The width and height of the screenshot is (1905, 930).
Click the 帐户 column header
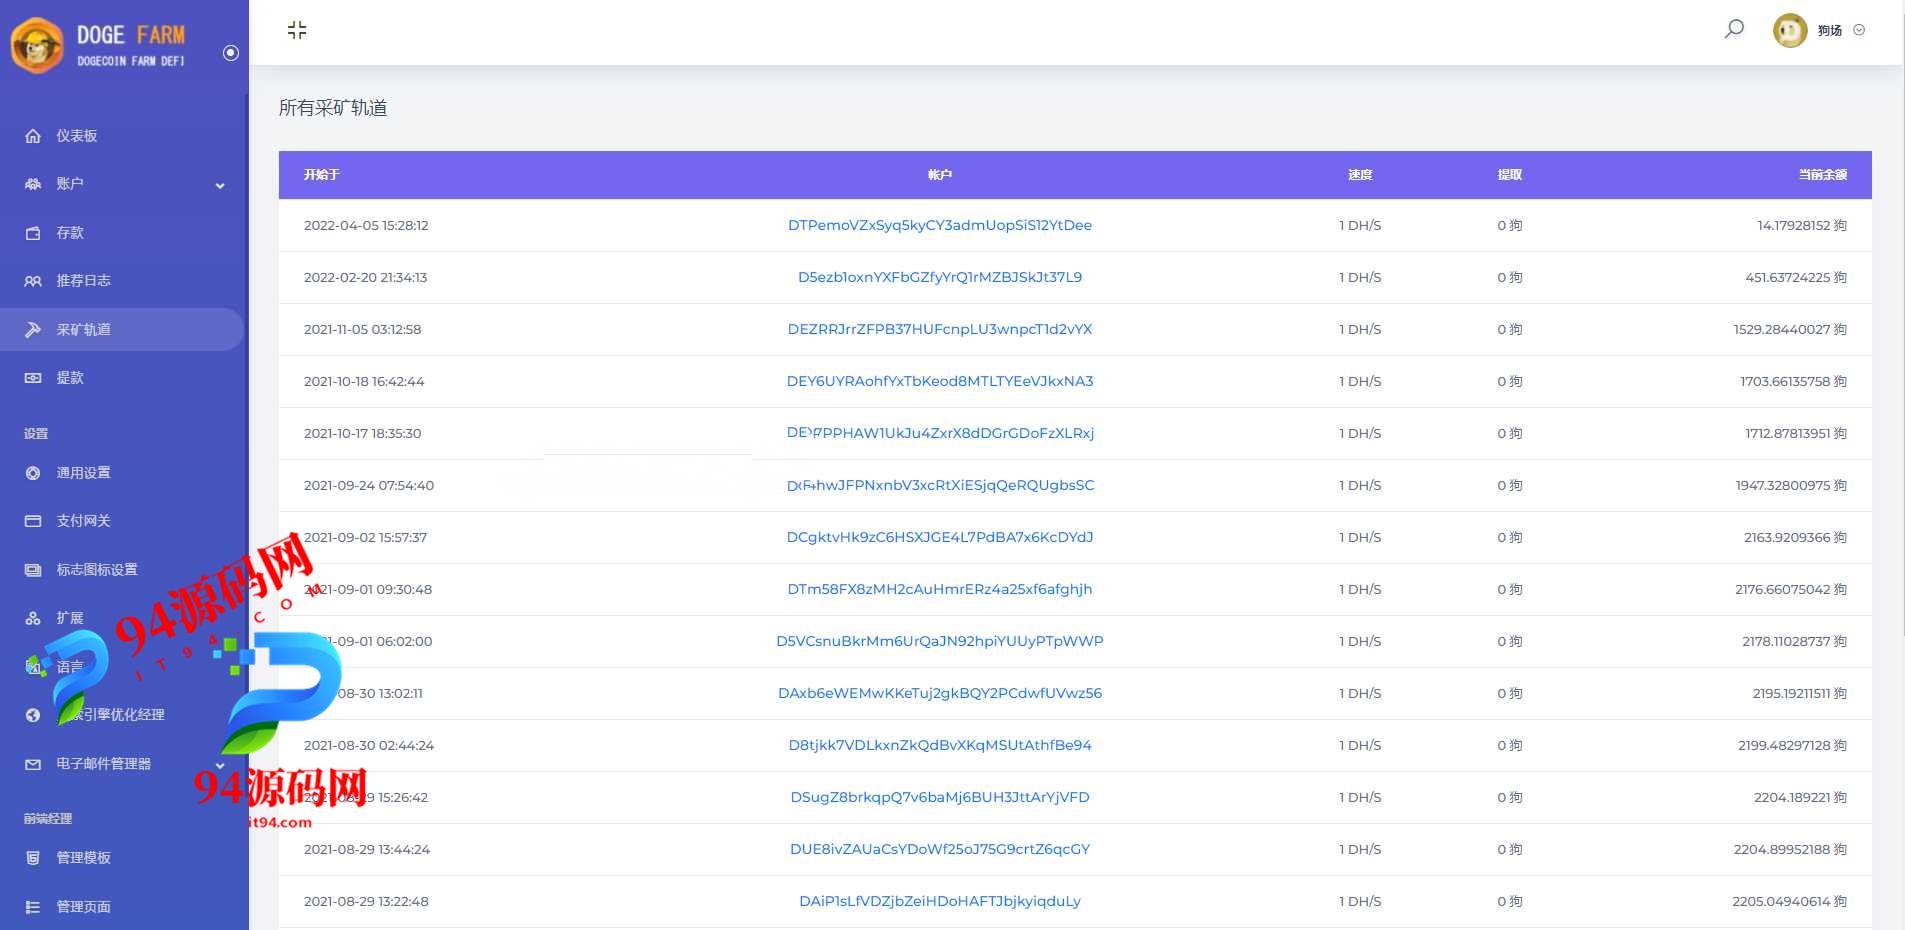pos(940,175)
